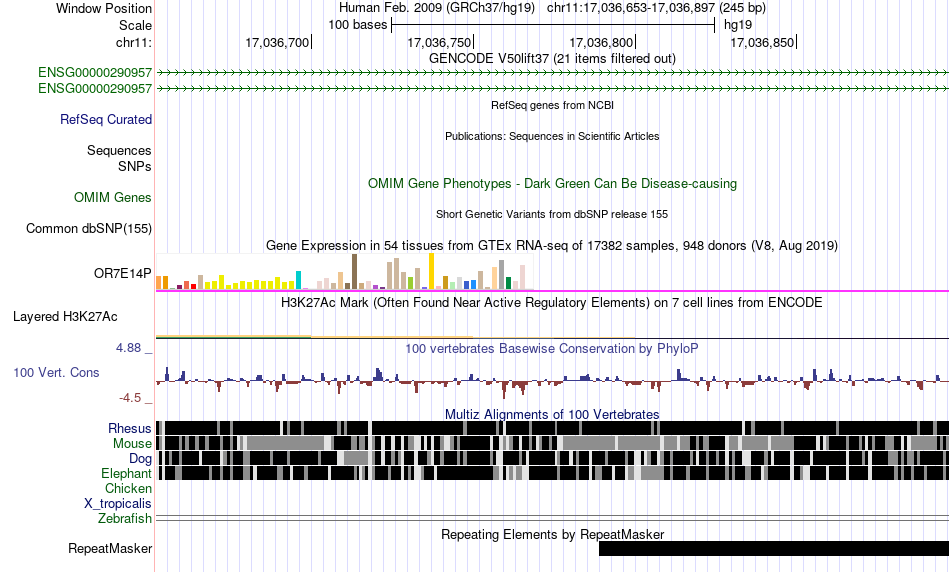Click the Dog alignment row label
Viewport: 950px width, 572px height.
(x=140, y=459)
